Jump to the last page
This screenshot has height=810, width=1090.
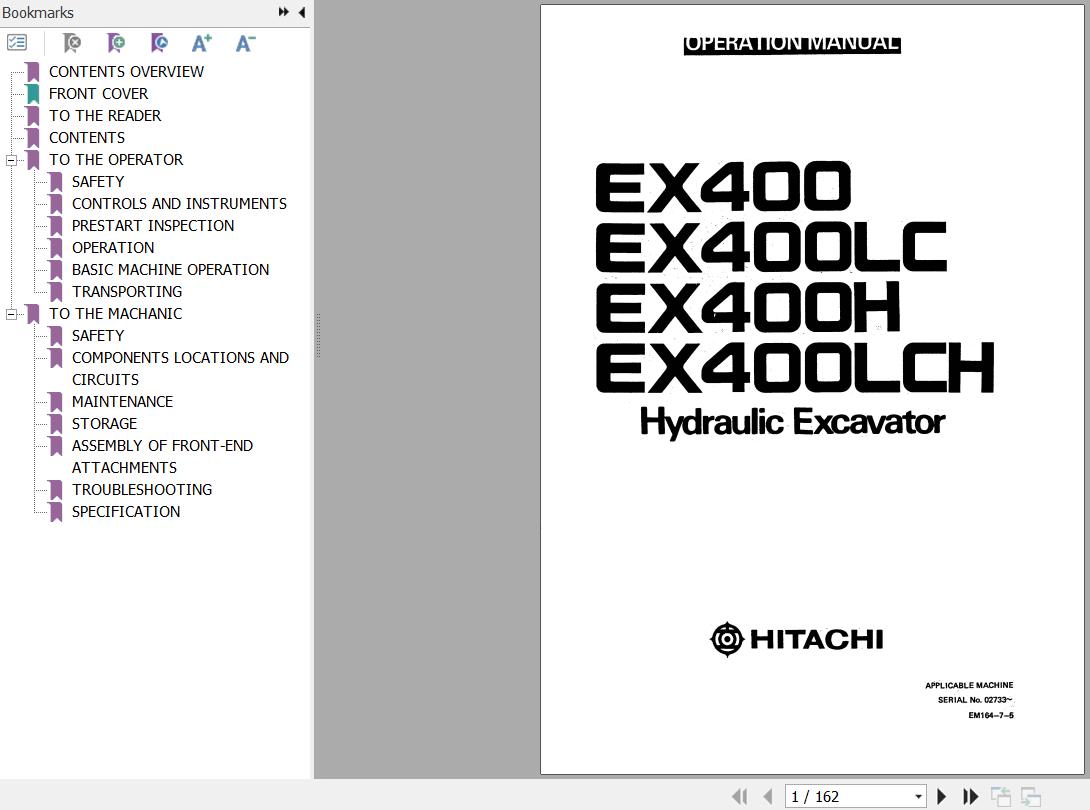point(970,796)
